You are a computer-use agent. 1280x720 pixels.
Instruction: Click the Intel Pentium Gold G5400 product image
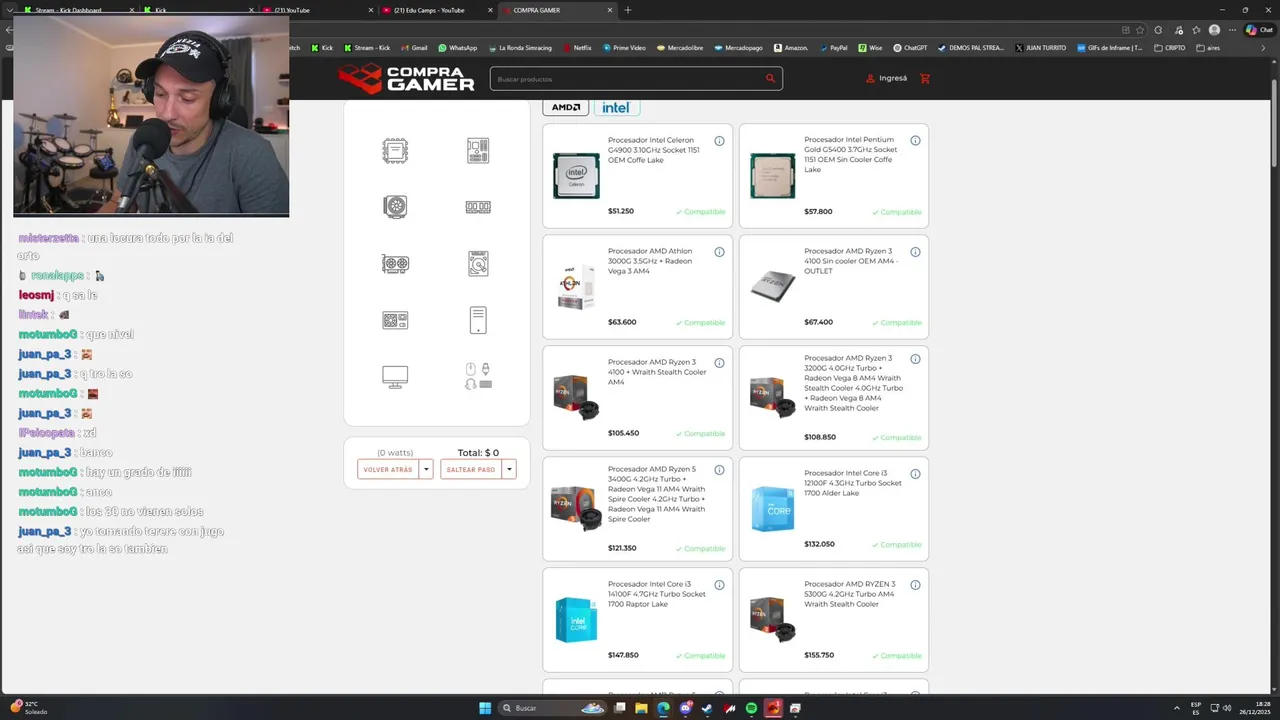(773, 176)
